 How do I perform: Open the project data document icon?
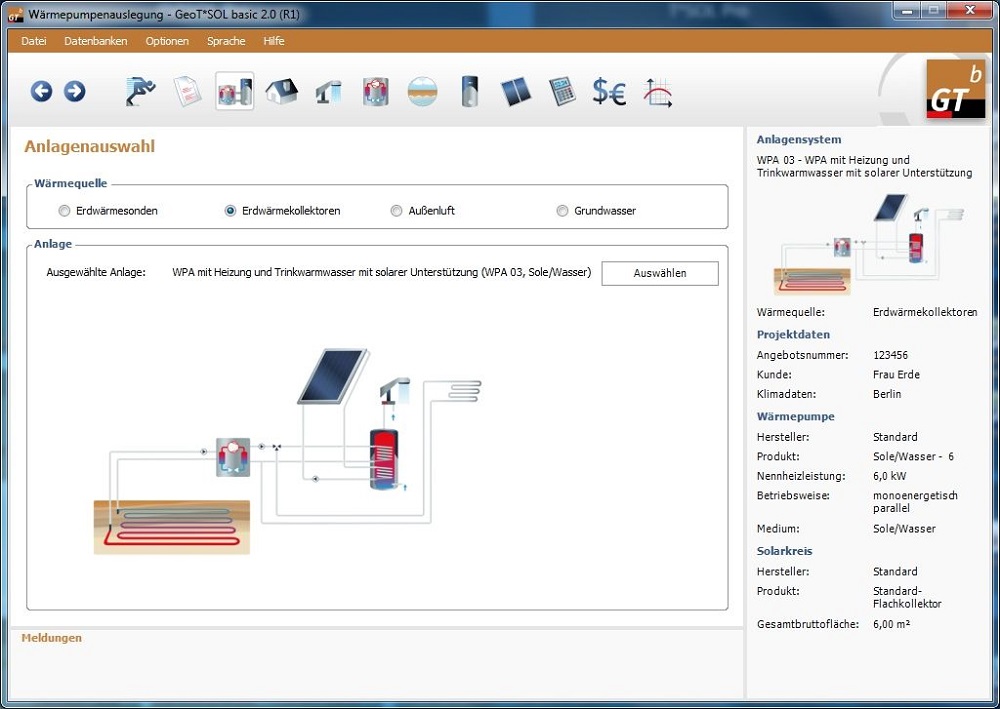click(x=187, y=92)
